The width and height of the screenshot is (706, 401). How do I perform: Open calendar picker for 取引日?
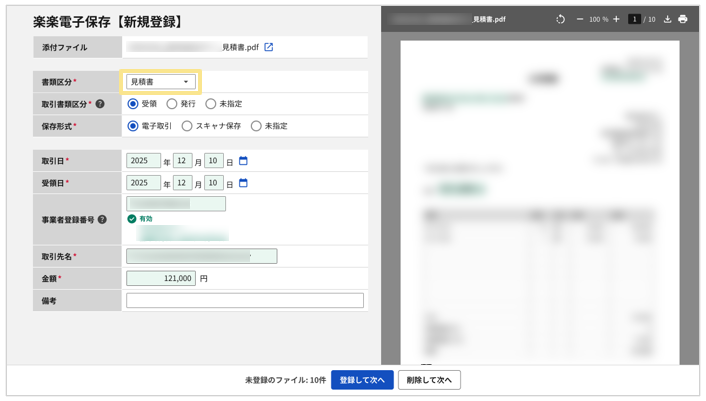[x=243, y=161]
